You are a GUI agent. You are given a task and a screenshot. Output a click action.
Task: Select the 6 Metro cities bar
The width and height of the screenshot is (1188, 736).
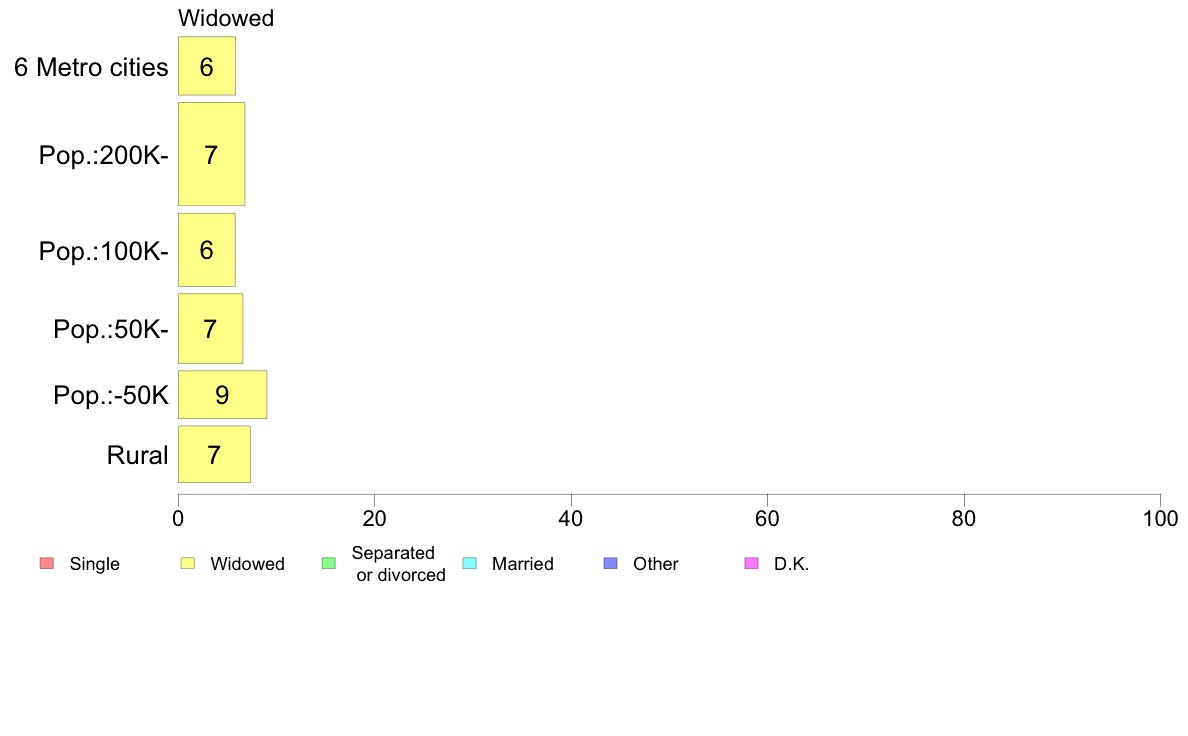tap(207, 66)
